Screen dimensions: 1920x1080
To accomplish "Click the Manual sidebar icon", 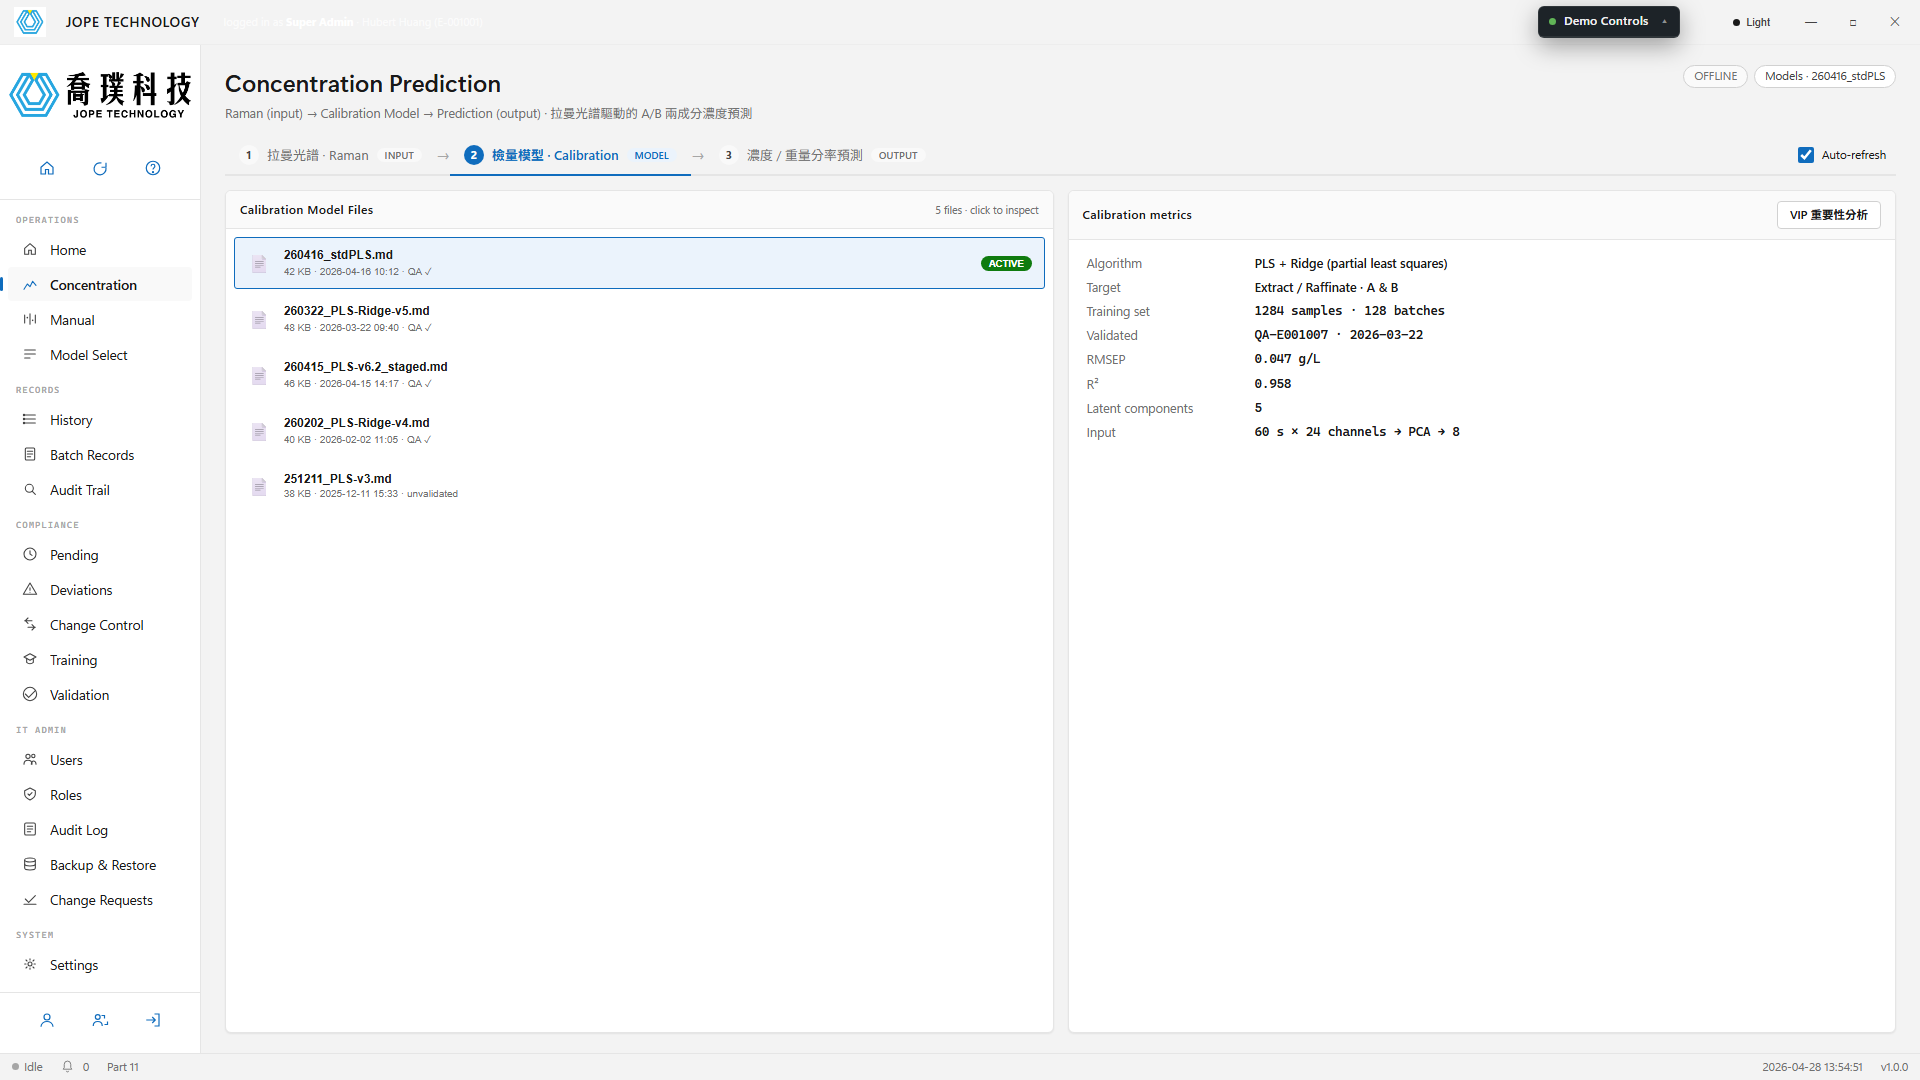I will click(x=30, y=320).
